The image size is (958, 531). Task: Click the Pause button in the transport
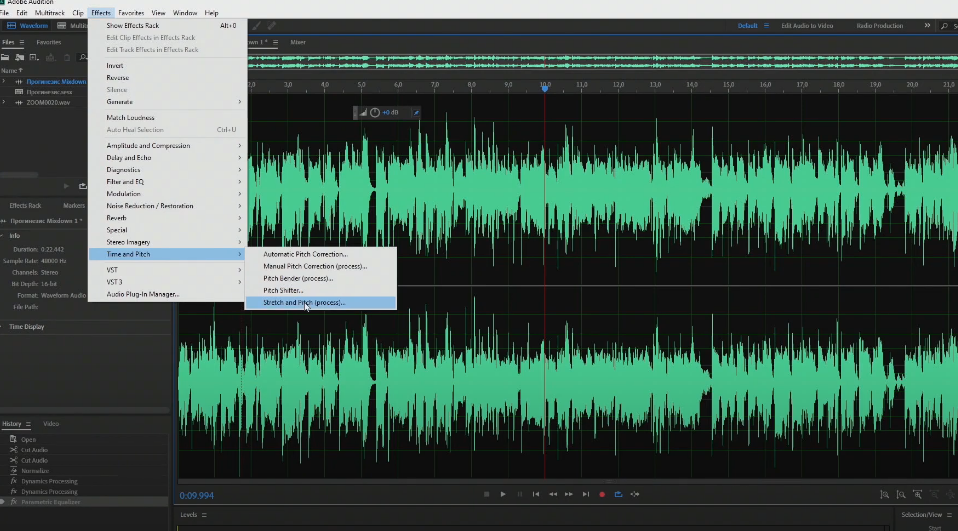[x=519, y=494]
